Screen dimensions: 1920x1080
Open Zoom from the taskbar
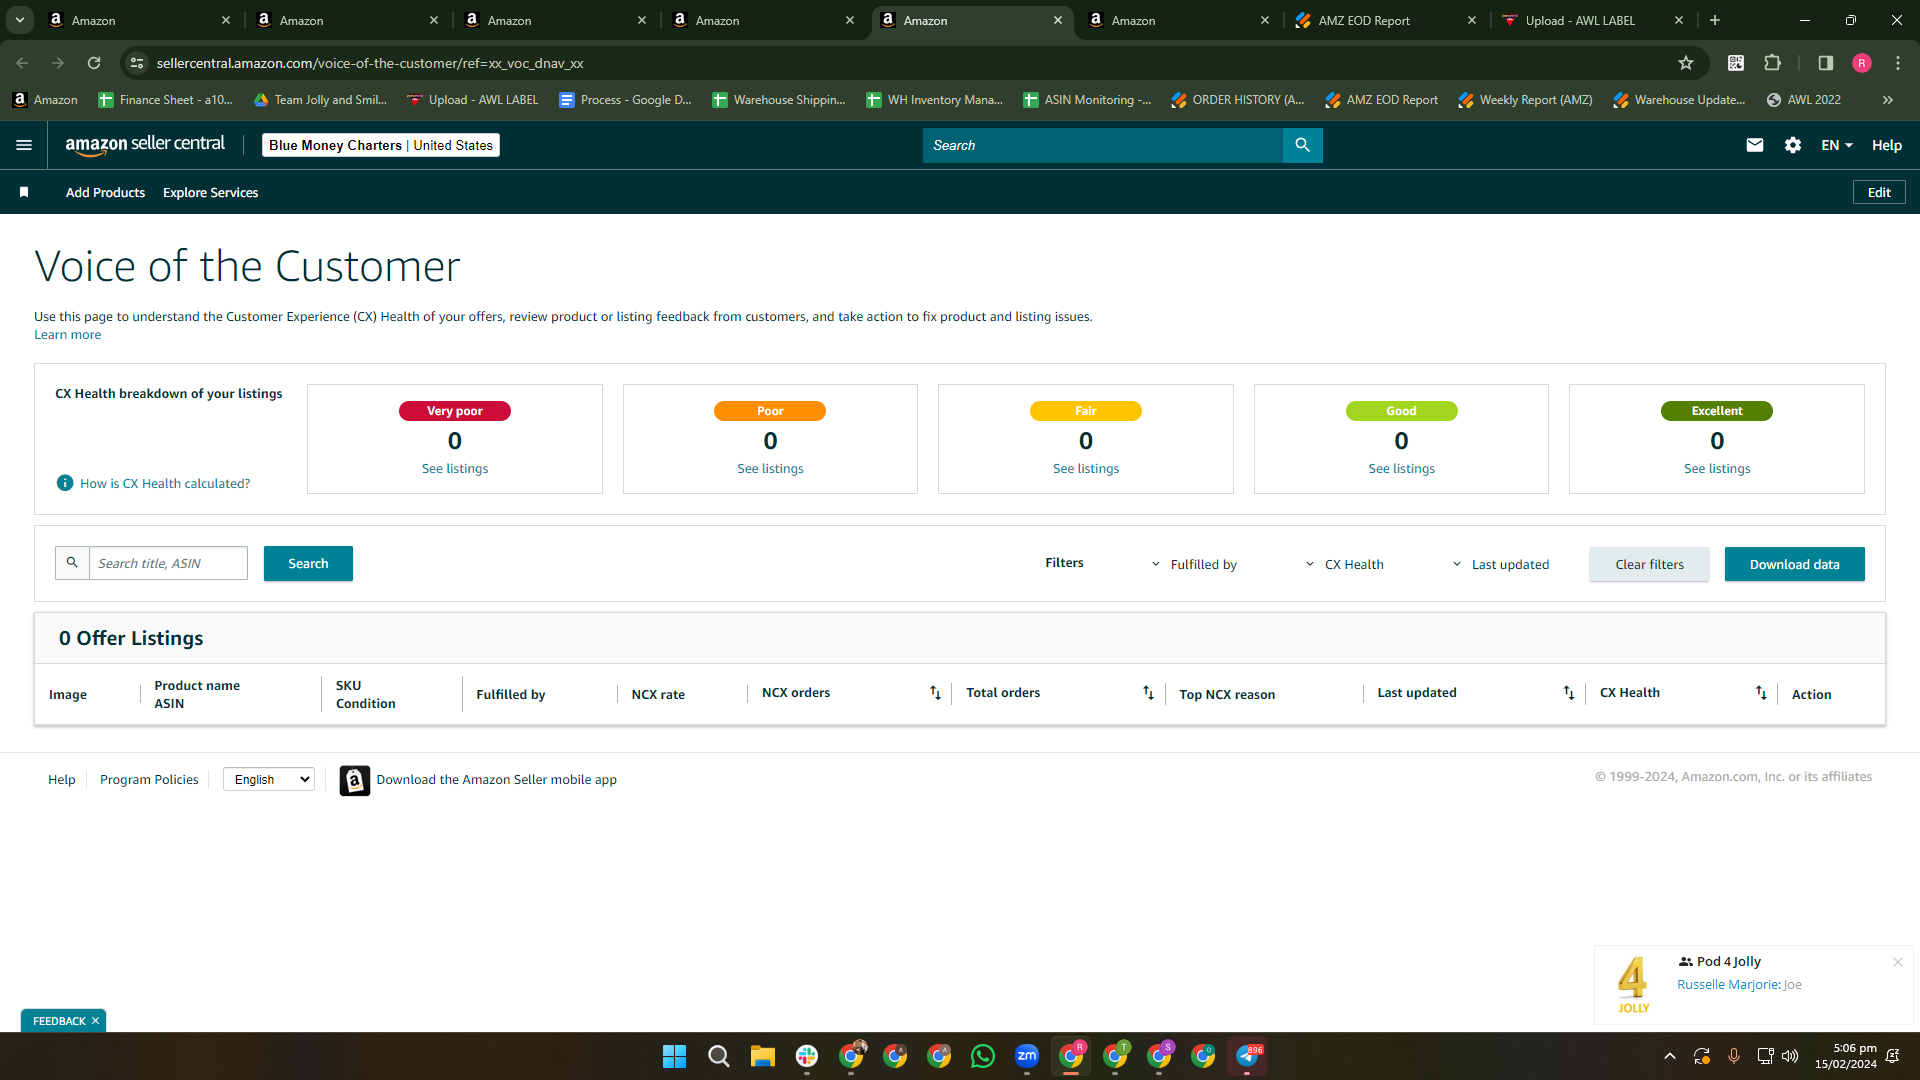pos(1027,1056)
